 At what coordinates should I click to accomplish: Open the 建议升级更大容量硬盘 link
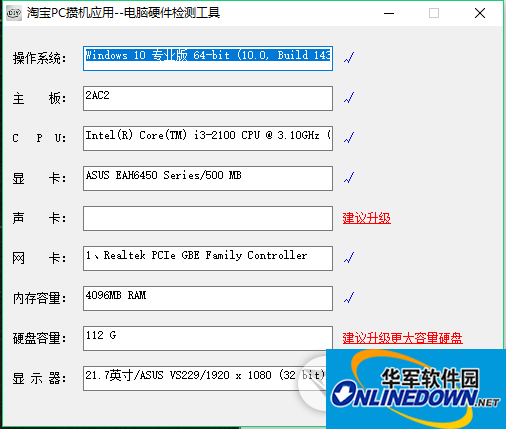(402, 338)
